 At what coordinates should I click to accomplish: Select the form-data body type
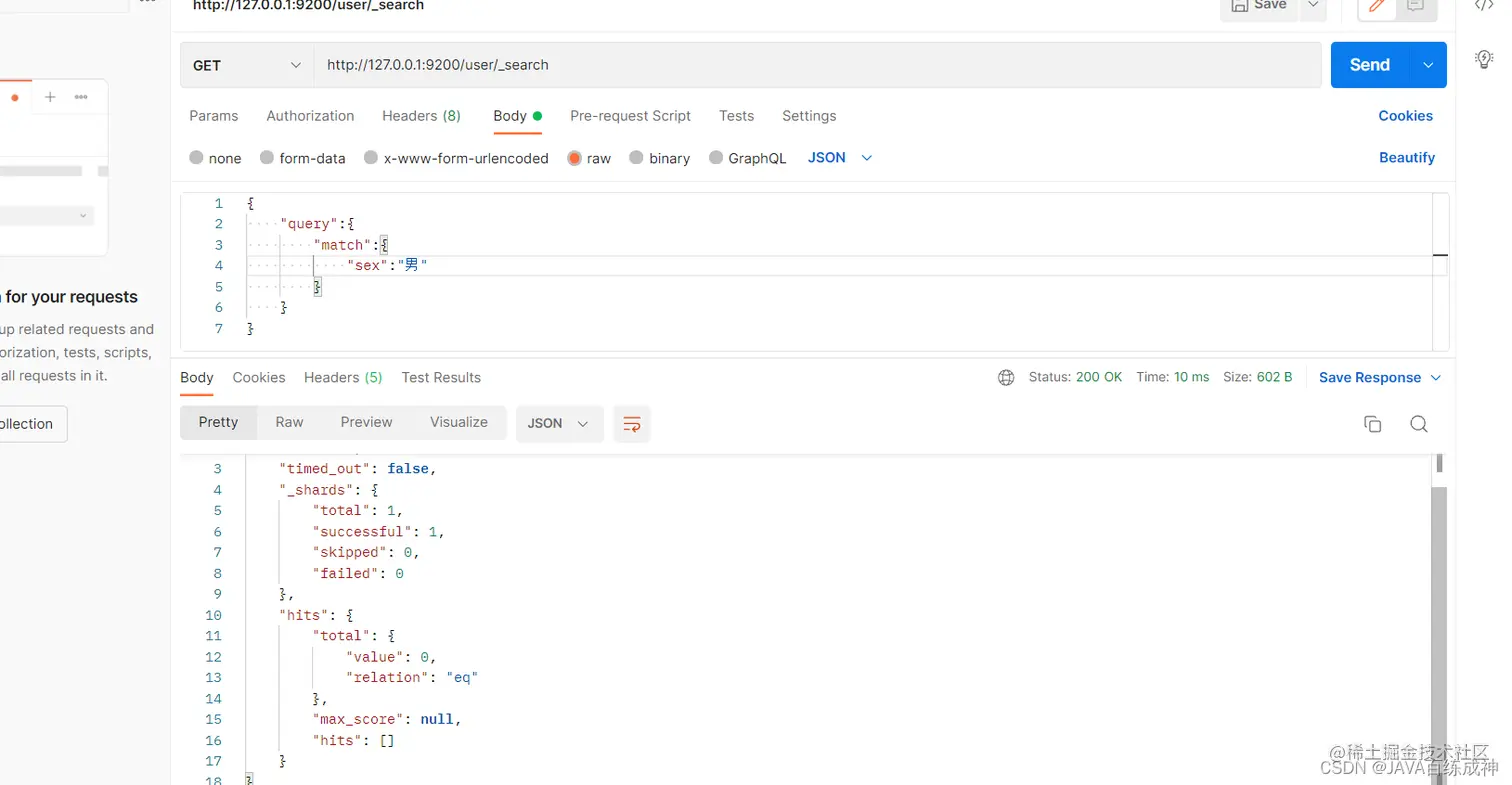[x=302, y=158]
